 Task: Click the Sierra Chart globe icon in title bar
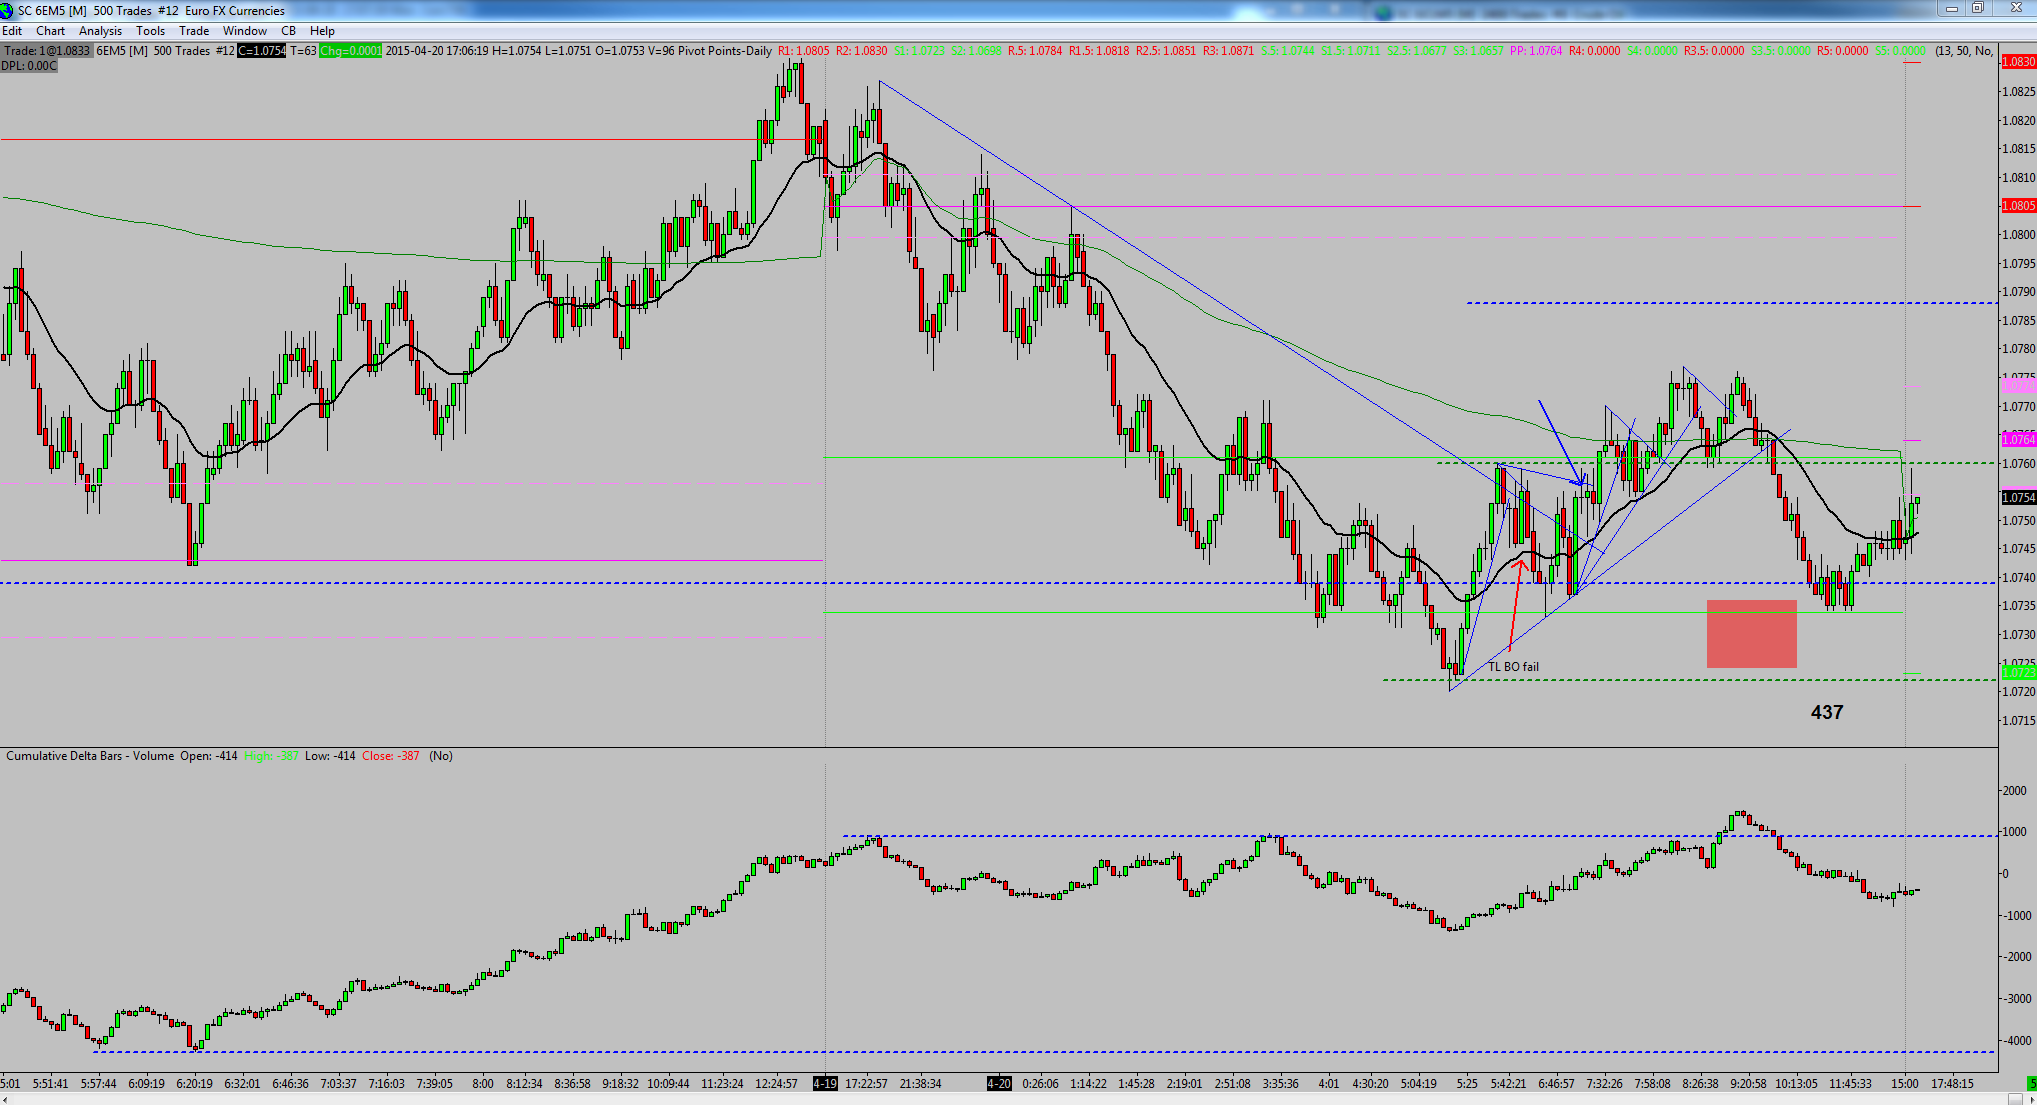(x=7, y=10)
